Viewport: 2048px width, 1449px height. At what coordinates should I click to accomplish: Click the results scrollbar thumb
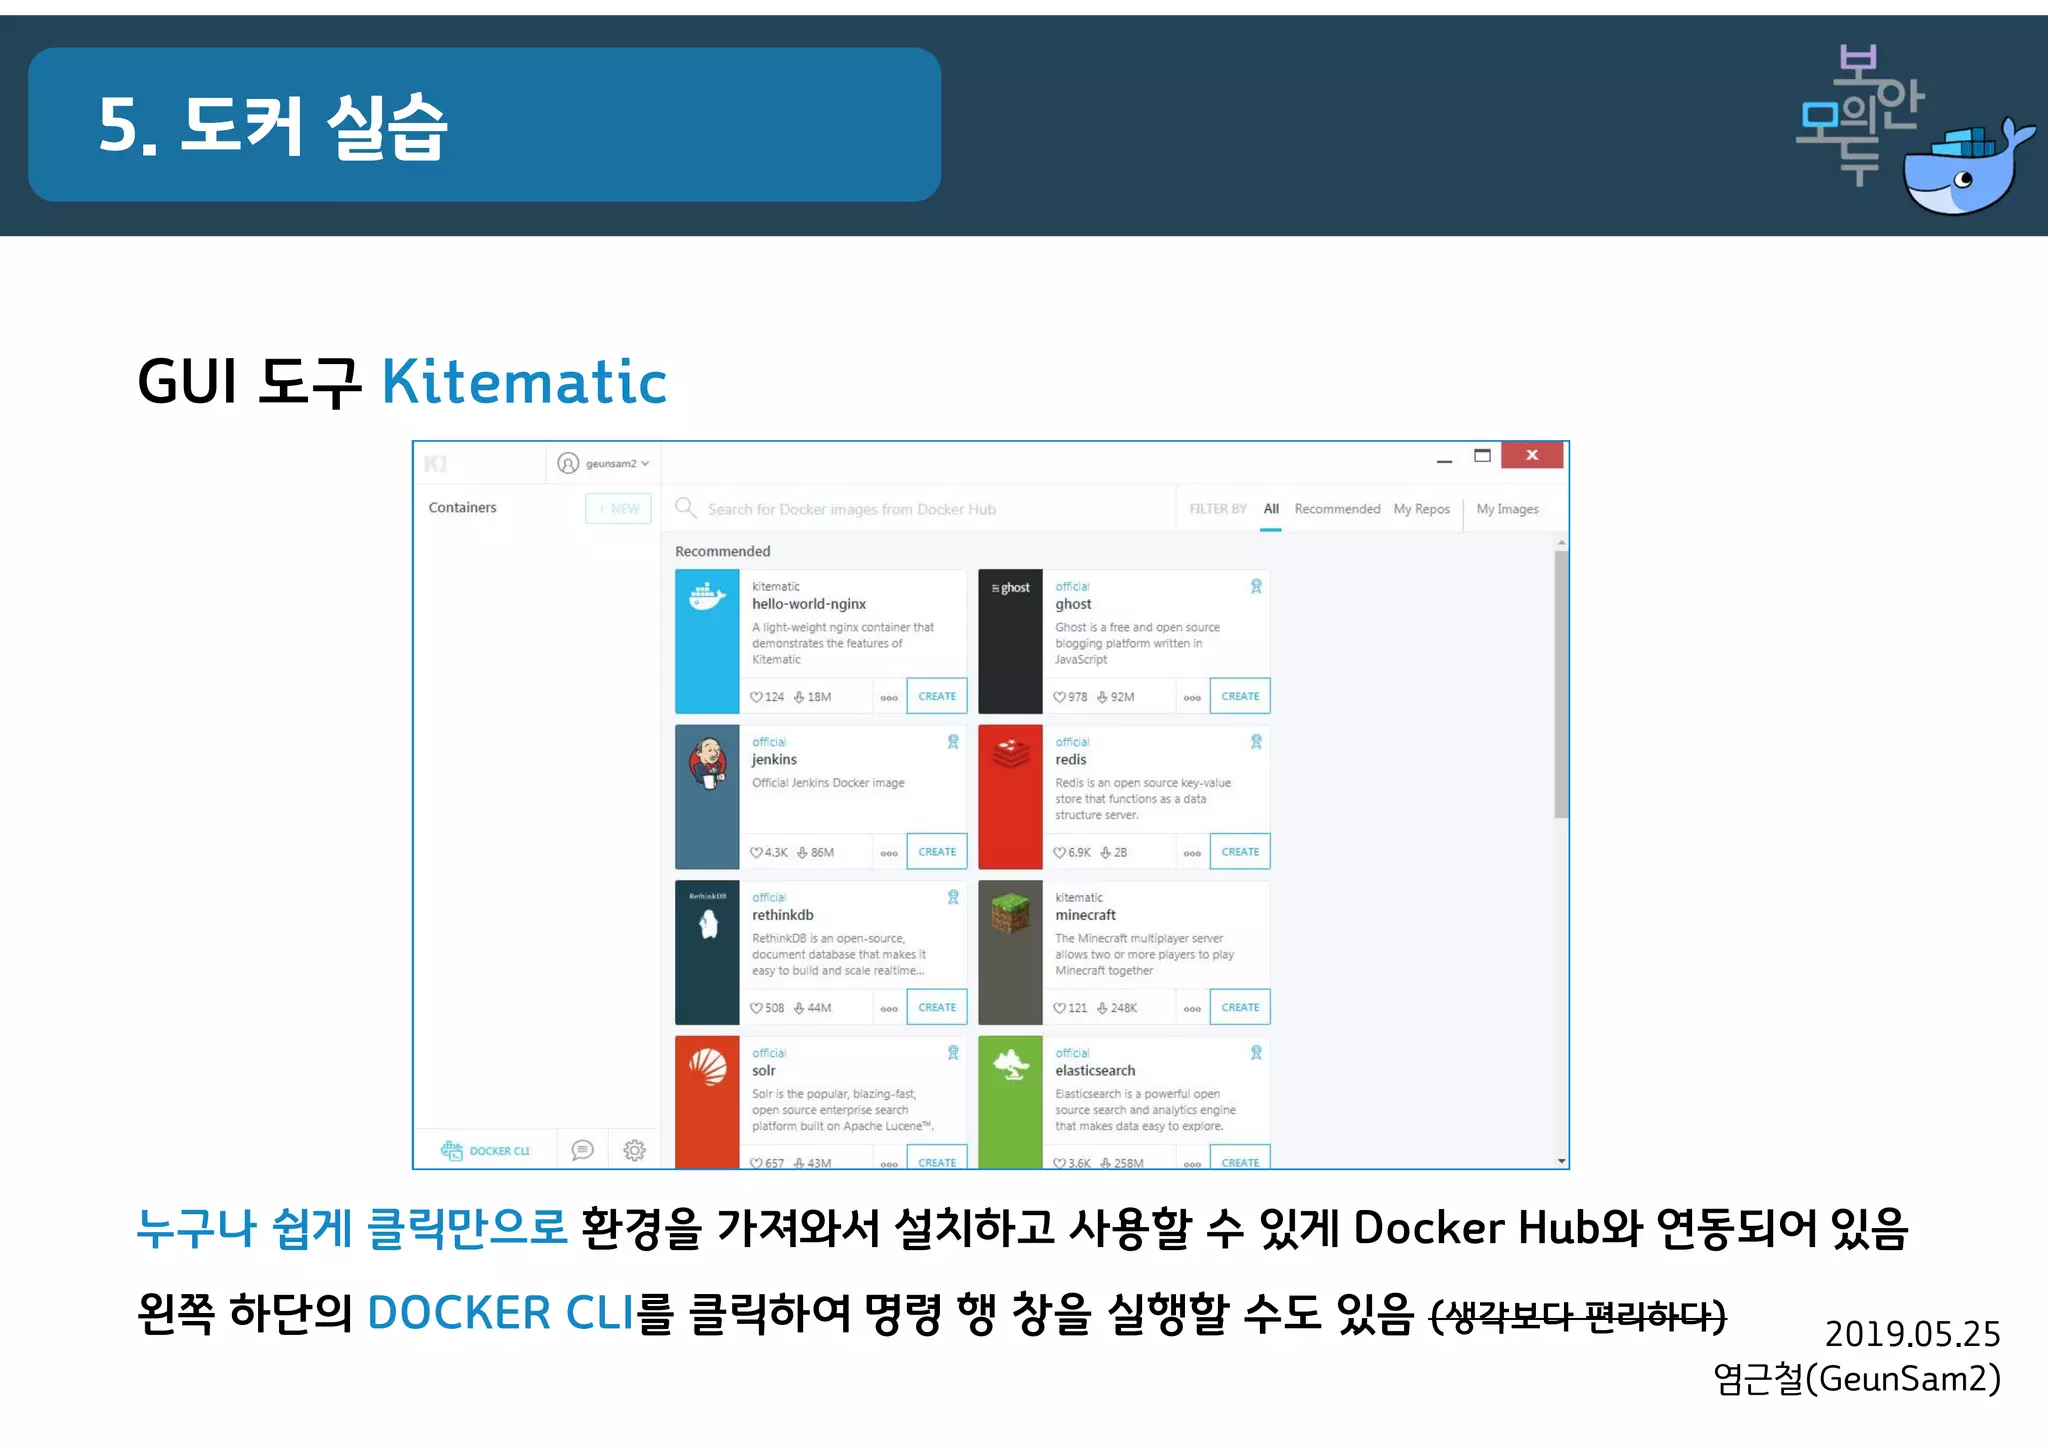[1561, 685]
